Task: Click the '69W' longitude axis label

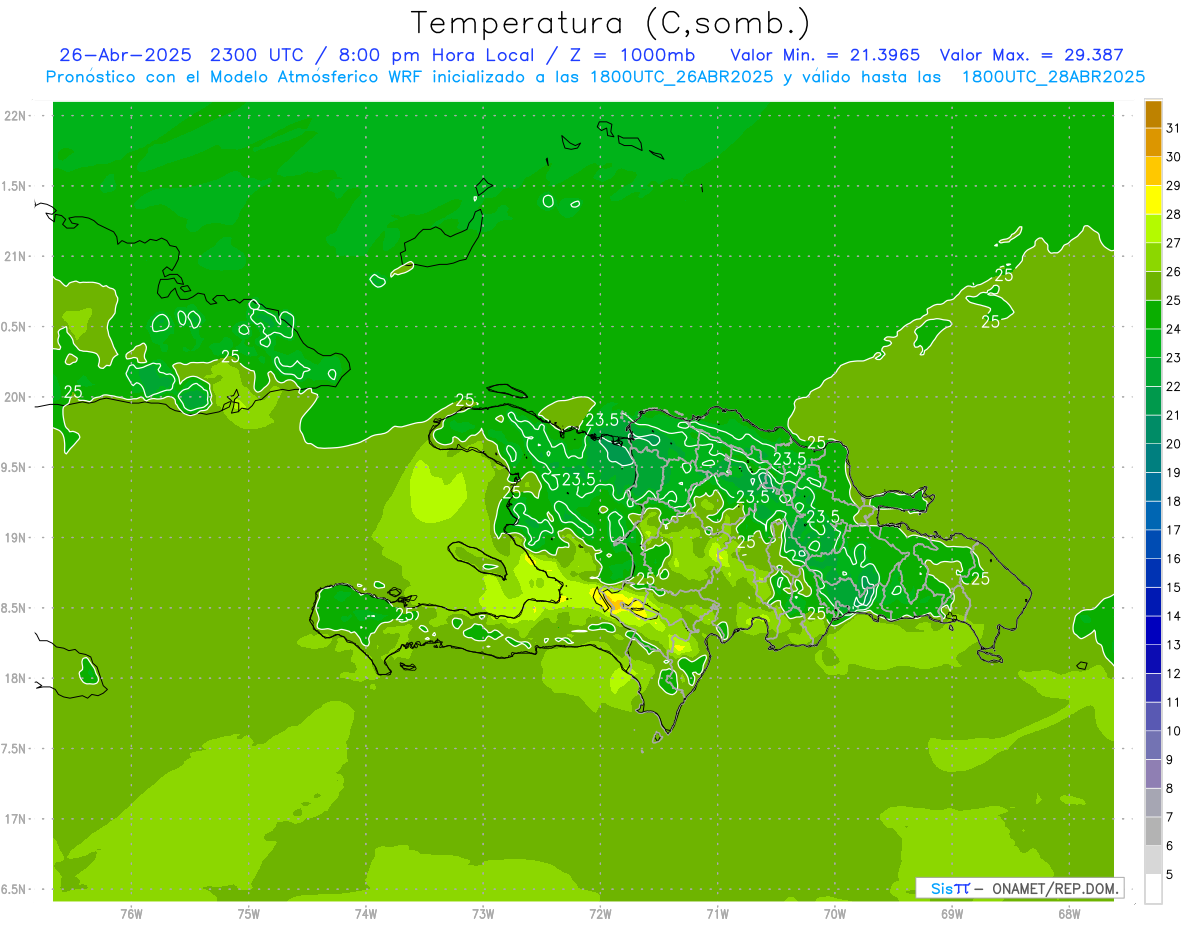Action: coord(952,914)
